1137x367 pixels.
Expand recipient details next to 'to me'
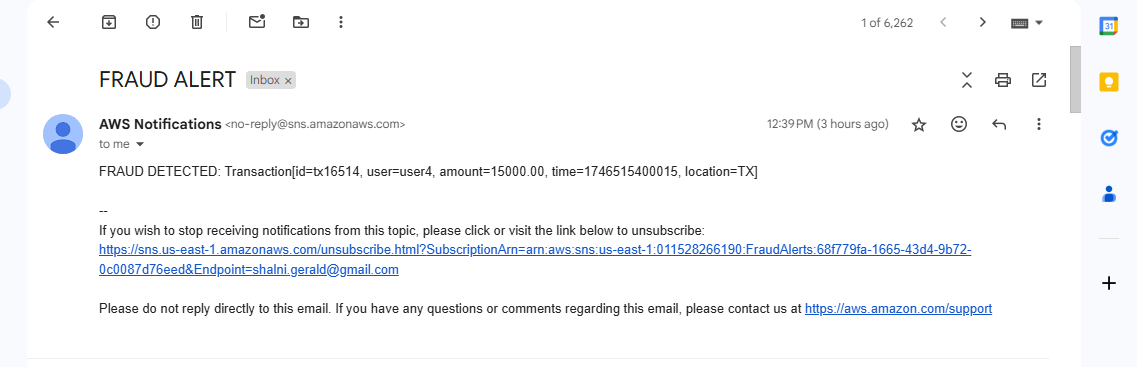click(140, 144)
